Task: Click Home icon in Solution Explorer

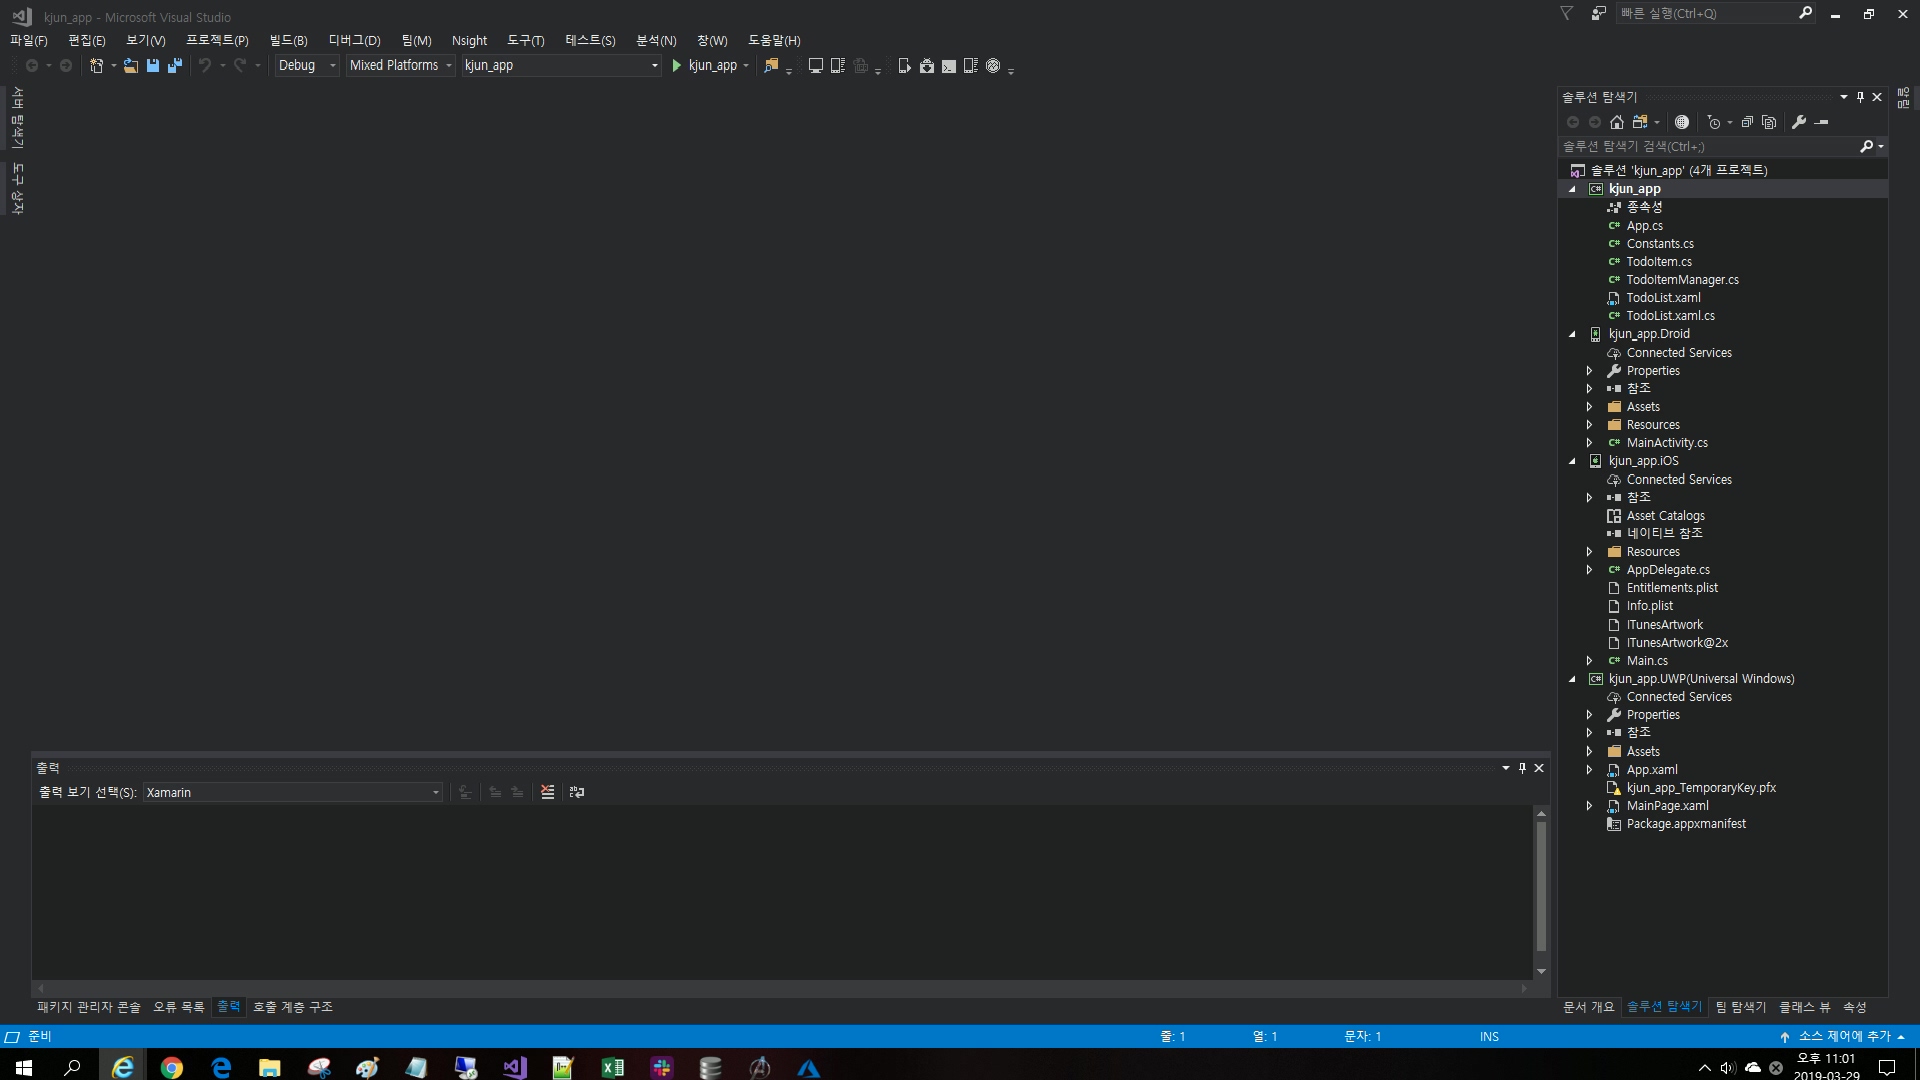Action: pyautogui.click(x=1616, y=122)
